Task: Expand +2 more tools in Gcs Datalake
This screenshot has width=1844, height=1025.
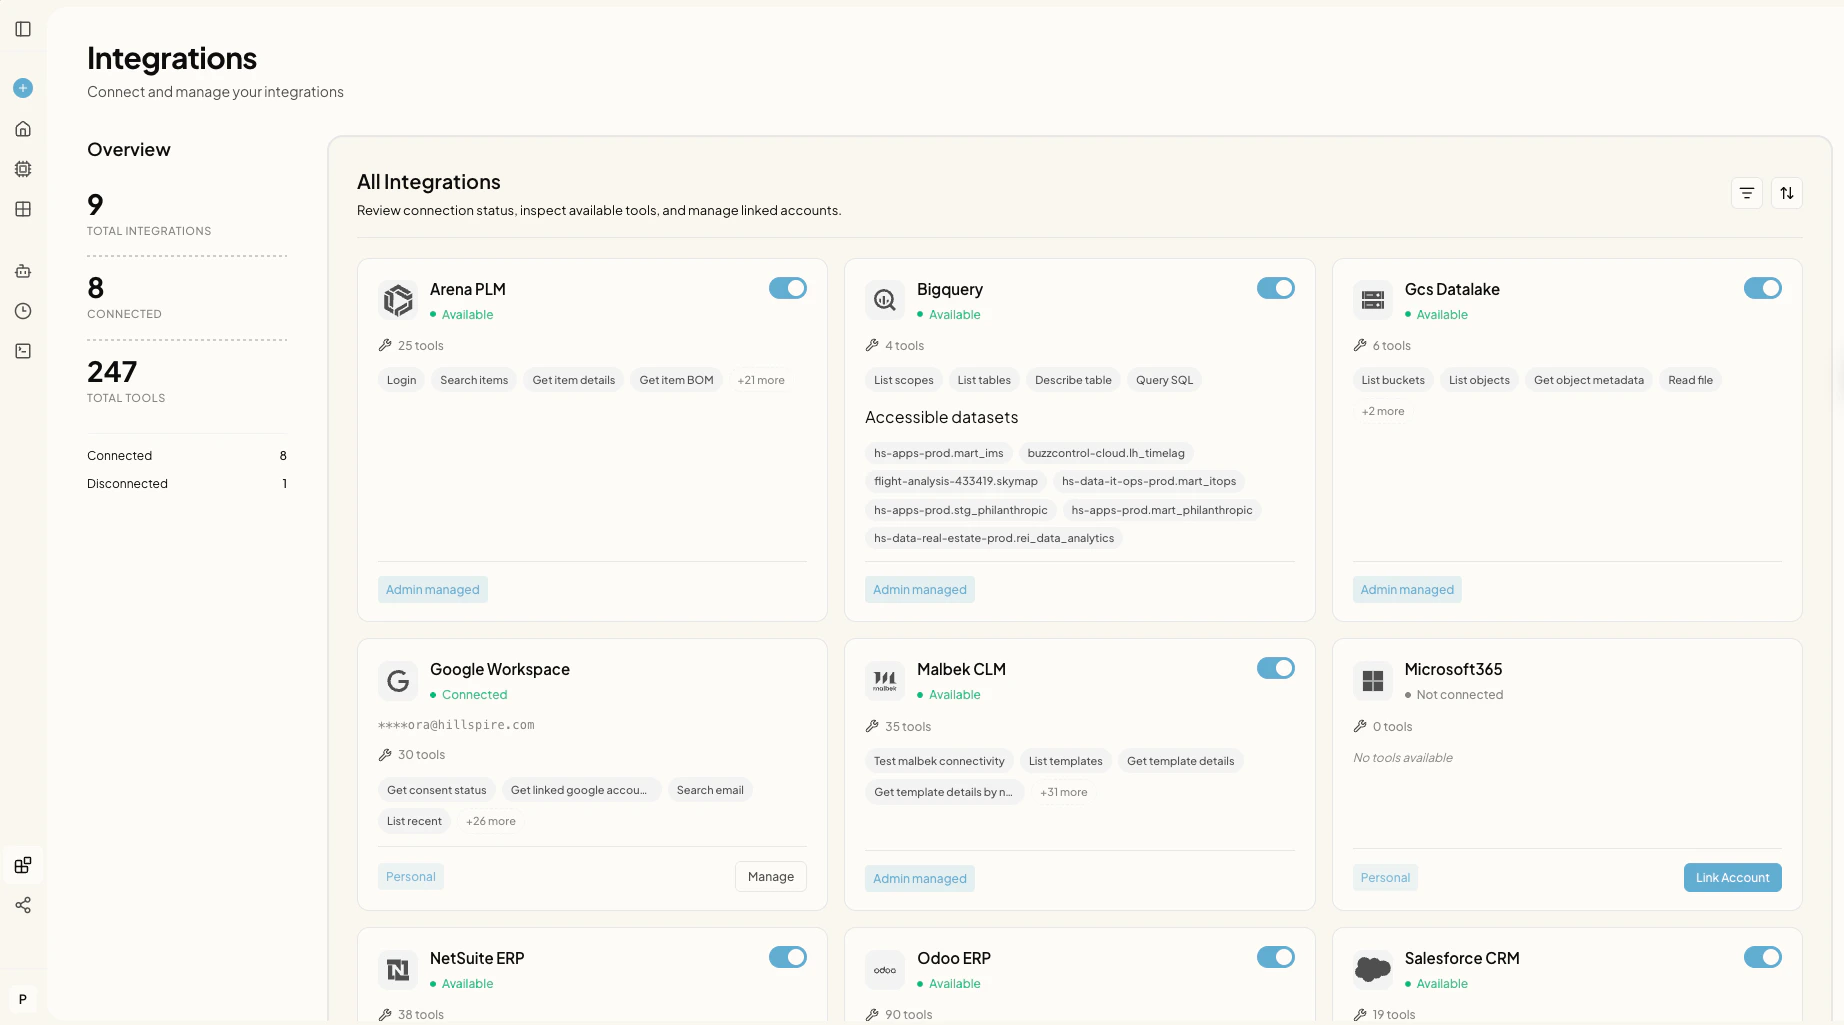Action: 1383,411
